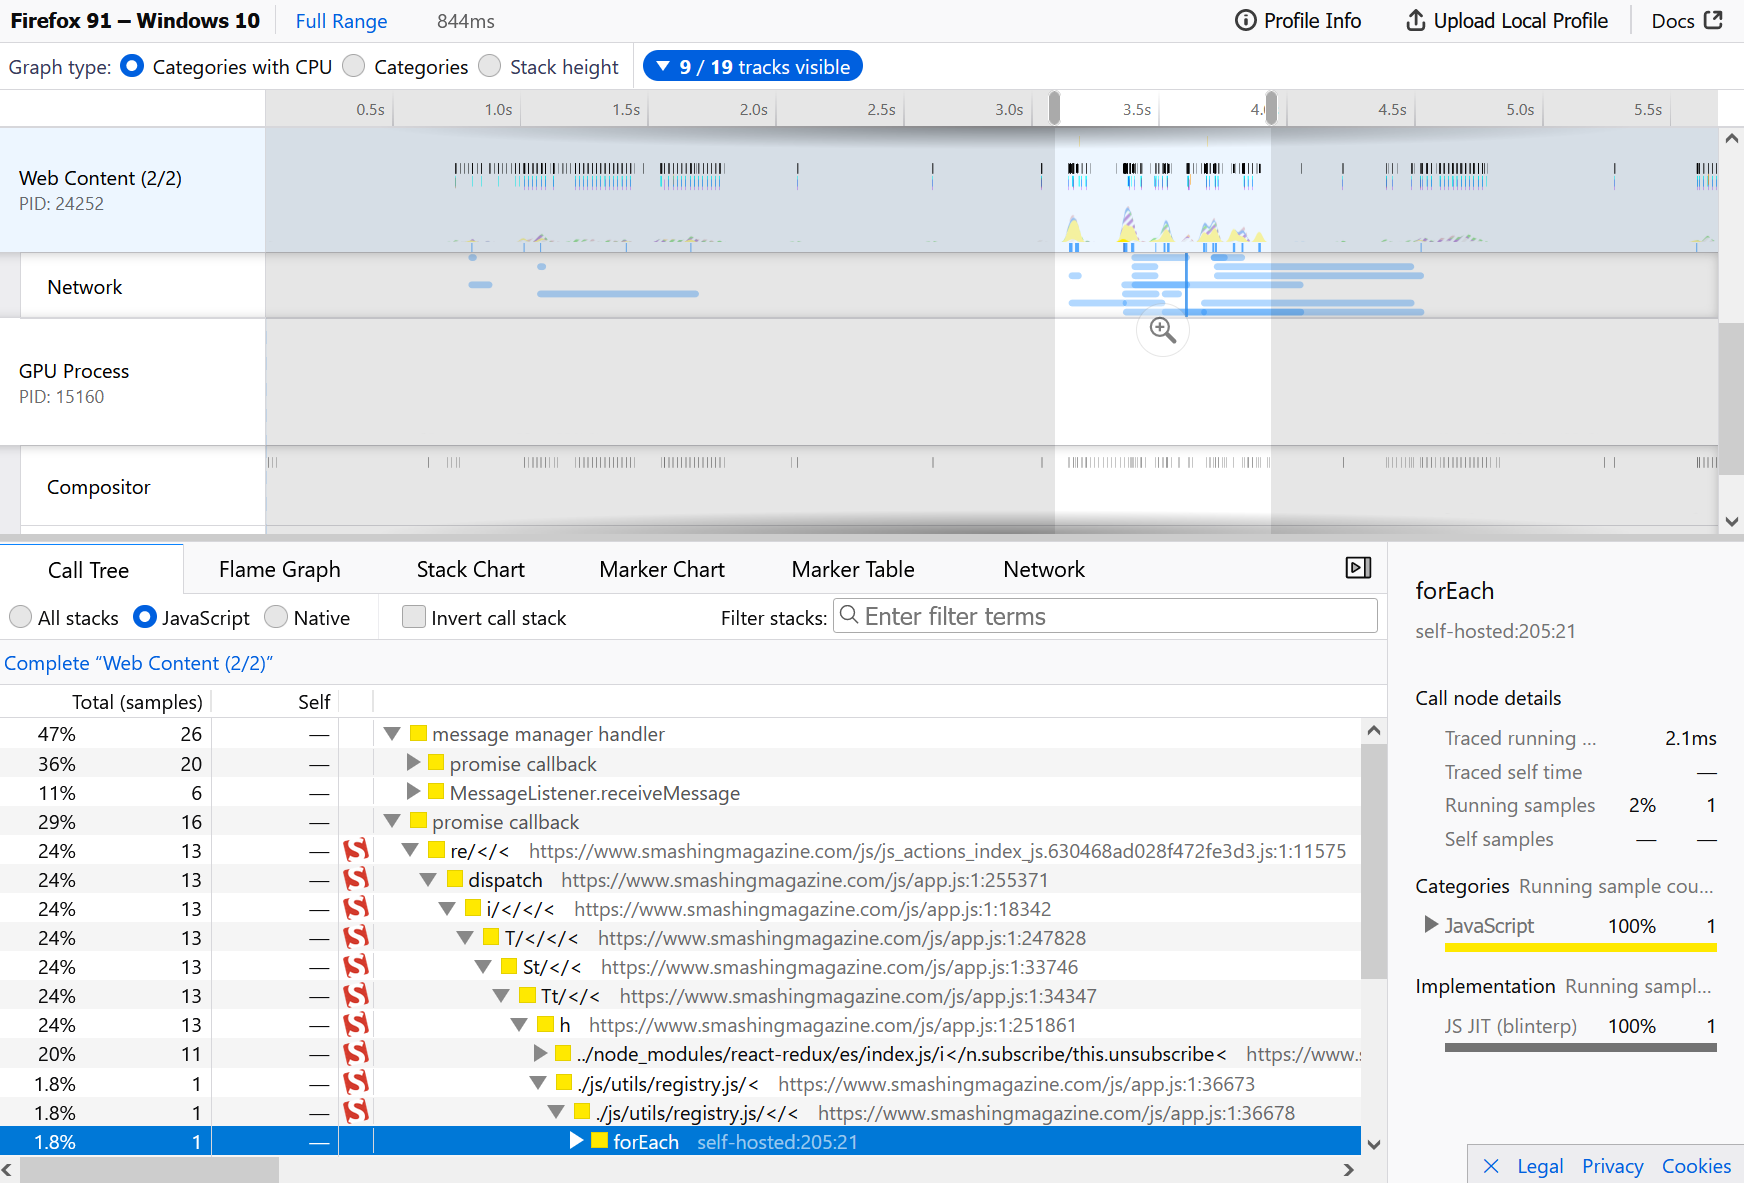Switch stacks filter to Native
1744x1183 pixels.
click(x=276, y=617)
